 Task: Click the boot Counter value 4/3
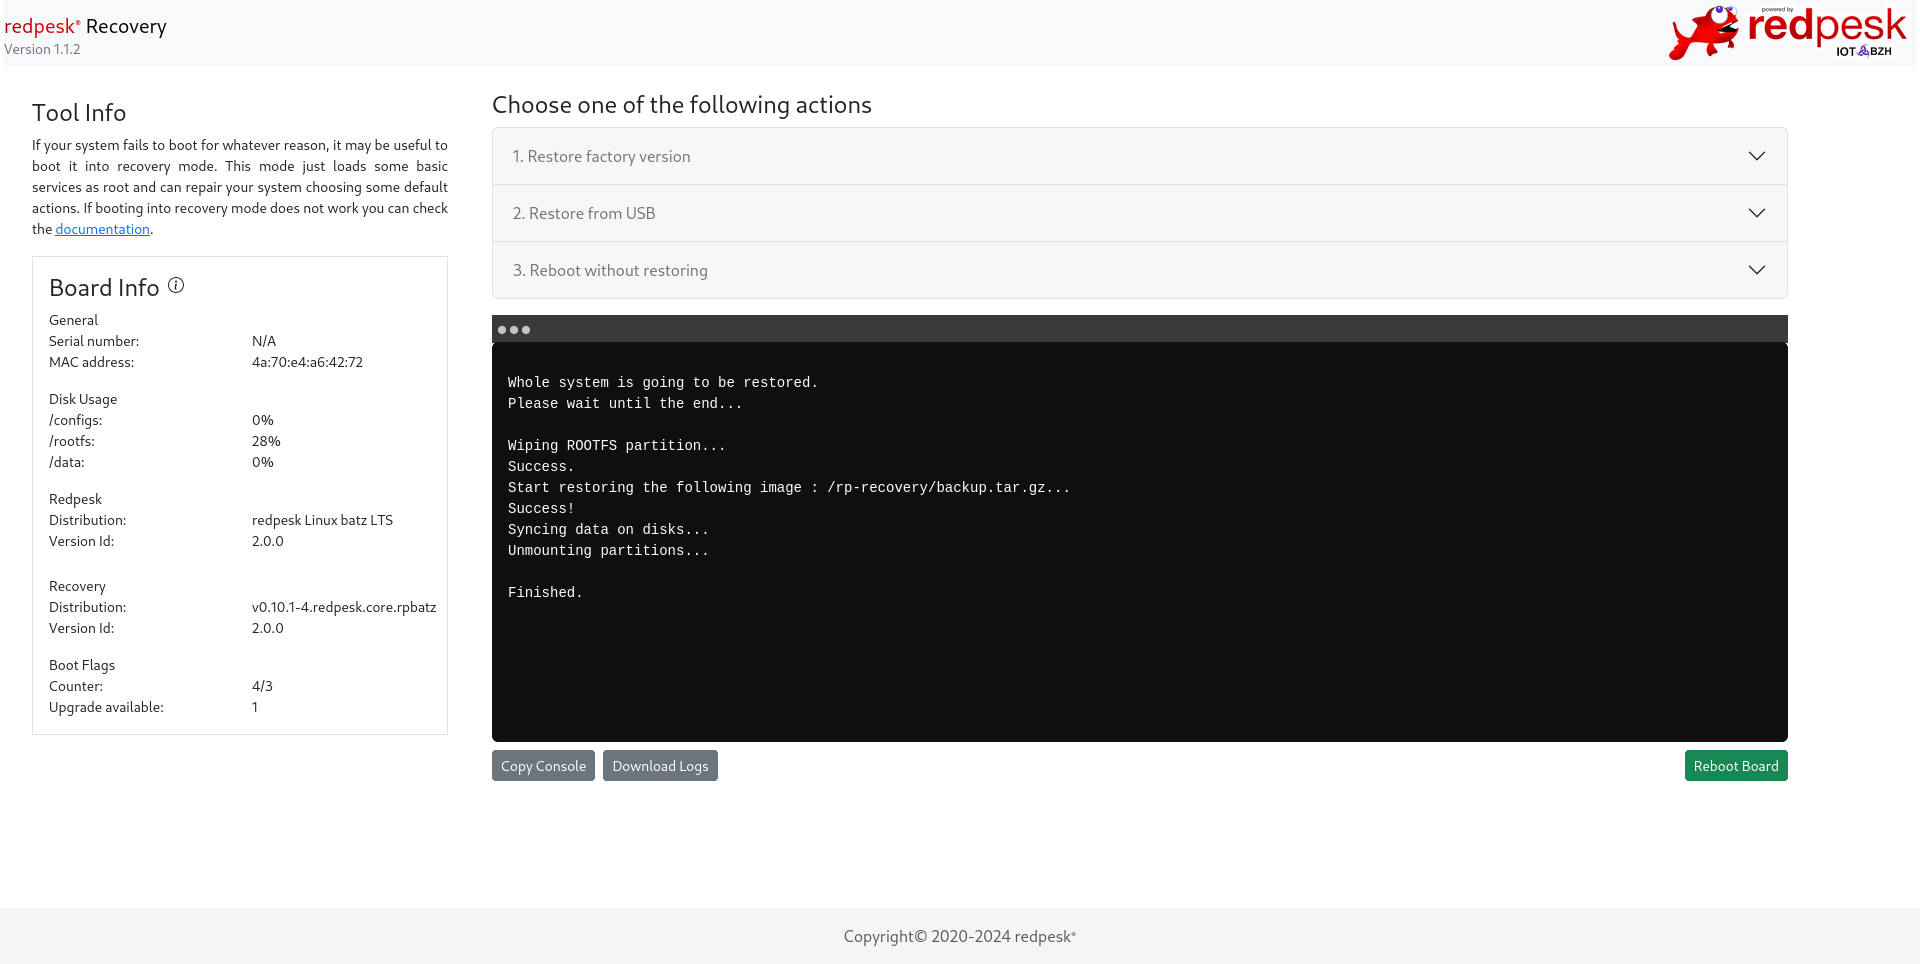pyautogui.click(x=262, y=686)
